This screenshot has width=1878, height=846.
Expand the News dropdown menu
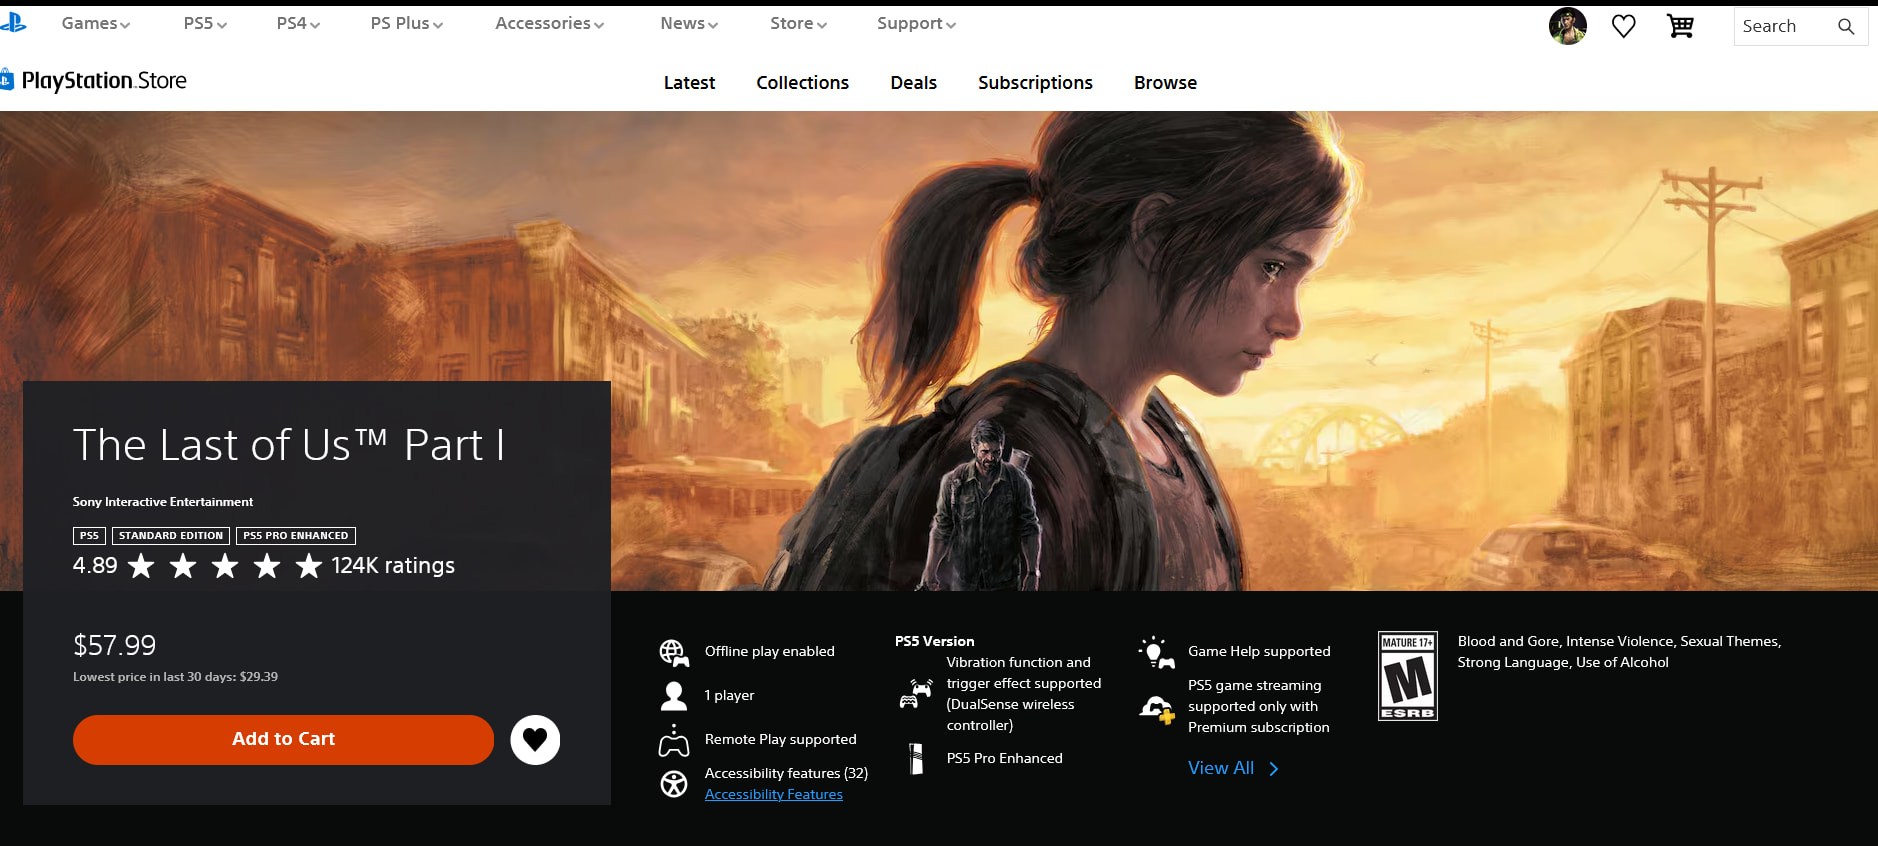[x=689, y=23]
